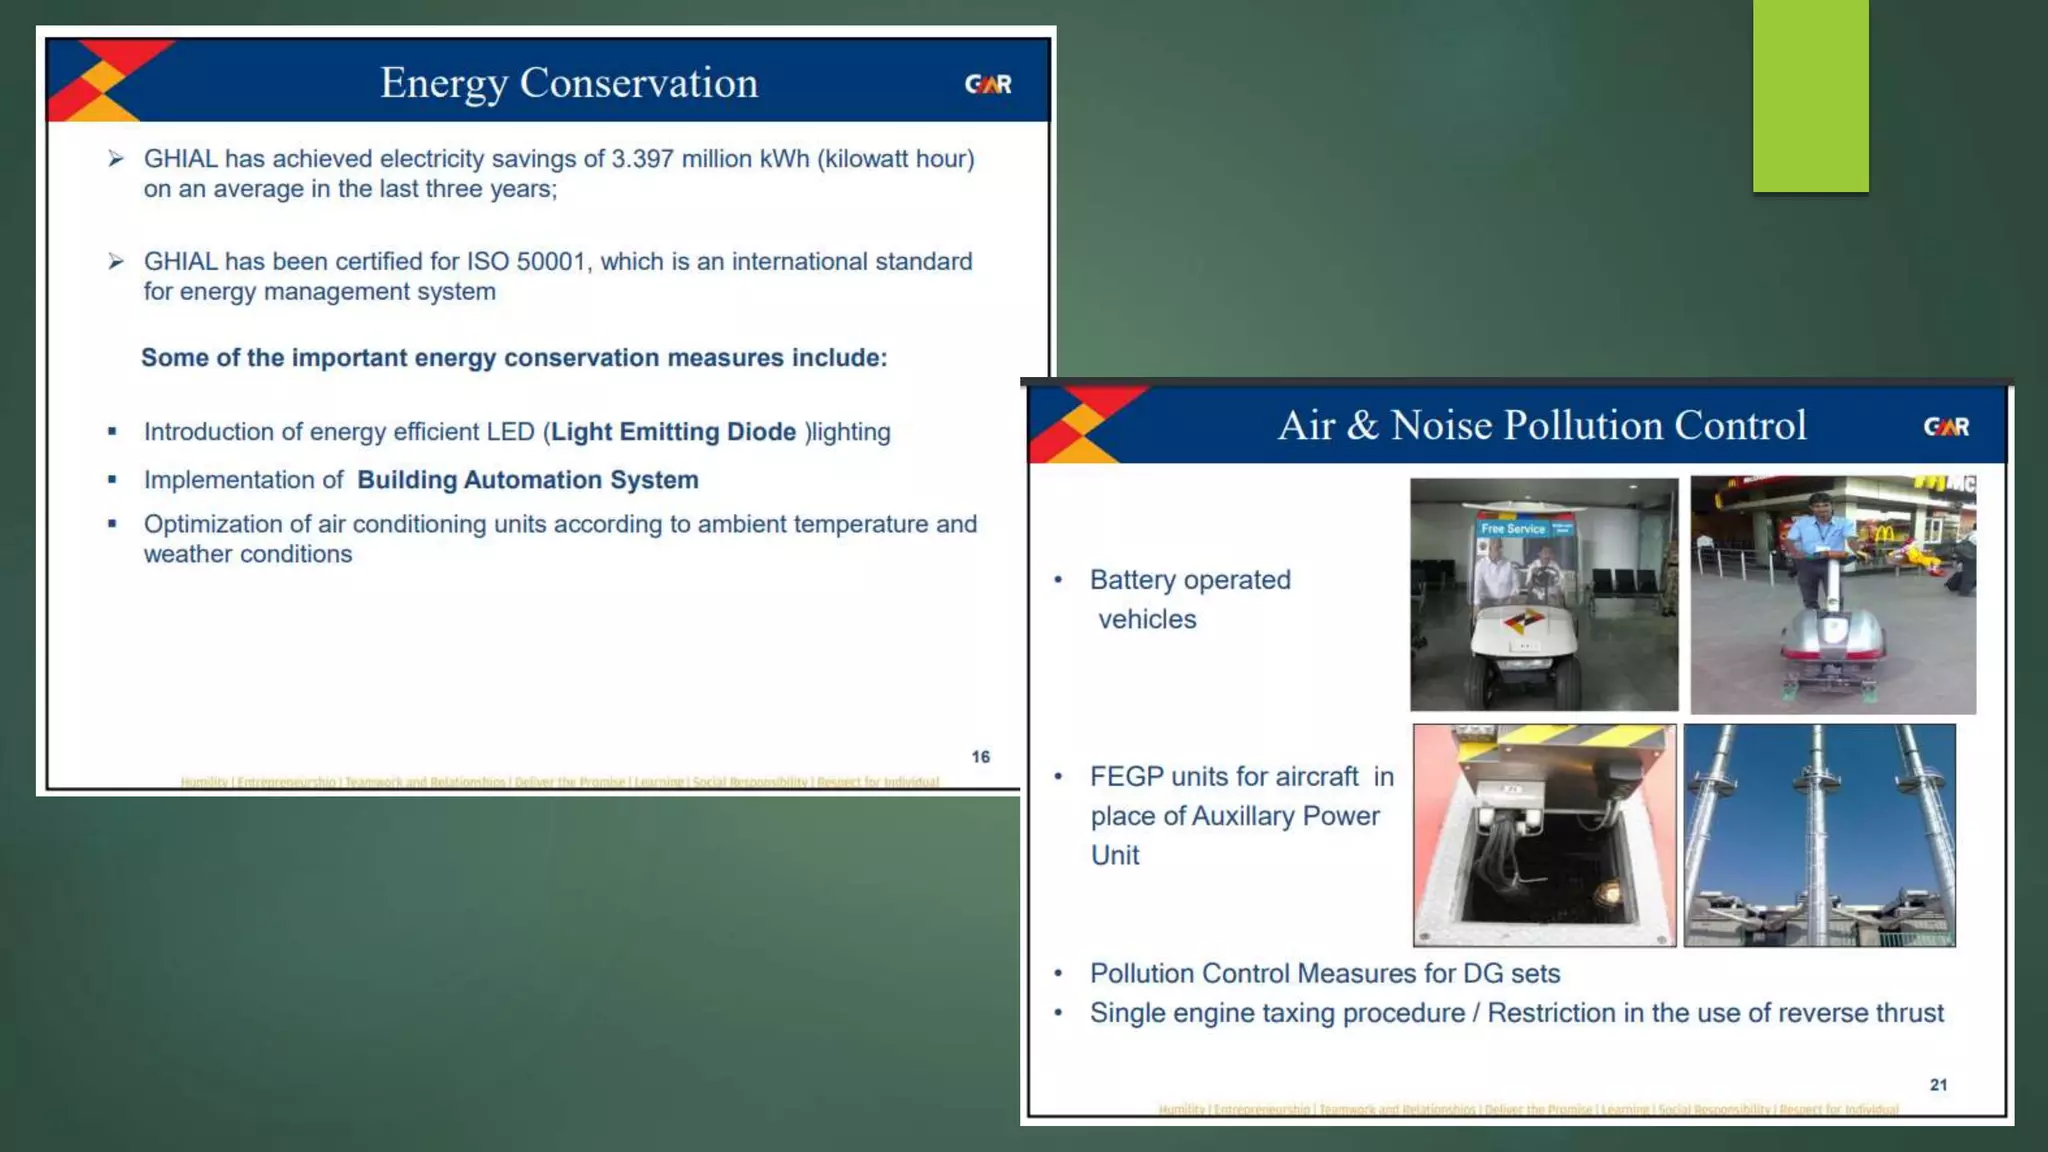The height and width of the screenshot is (1152, 2048).
Task: Click page number 21 on right slide
Action: pyautogui.click(x=1938, y=1085)
